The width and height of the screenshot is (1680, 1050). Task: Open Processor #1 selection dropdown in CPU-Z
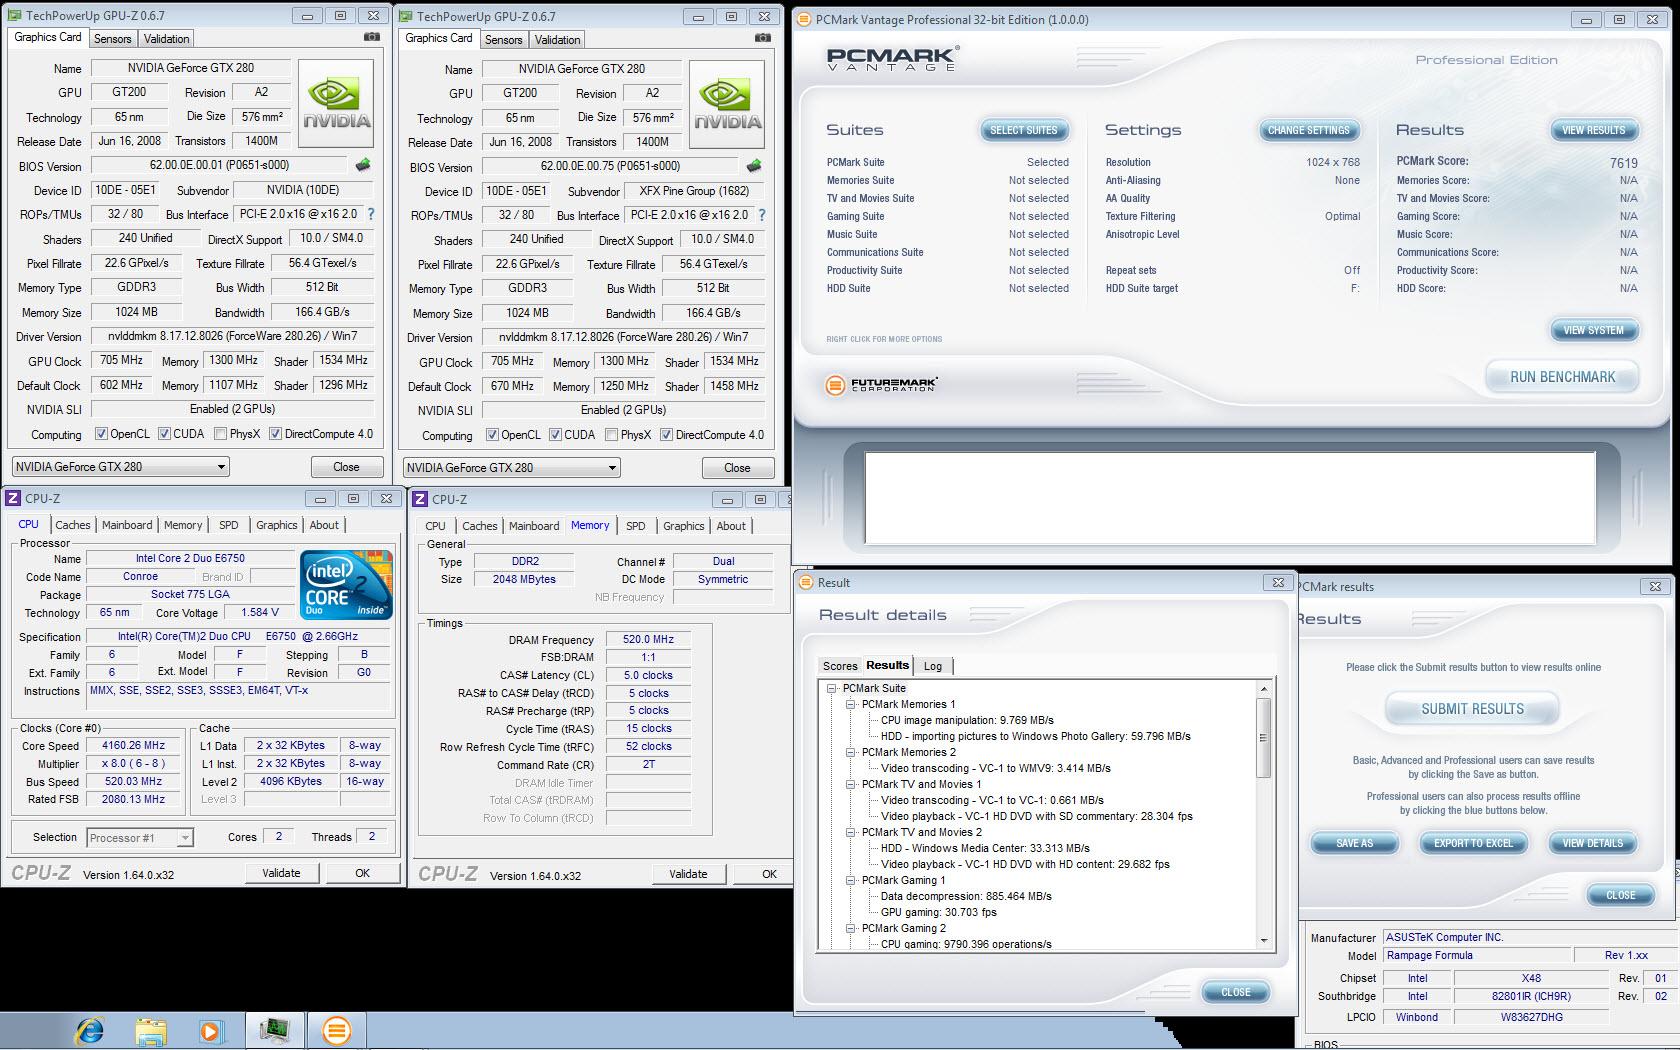click(x=140, y=837)
